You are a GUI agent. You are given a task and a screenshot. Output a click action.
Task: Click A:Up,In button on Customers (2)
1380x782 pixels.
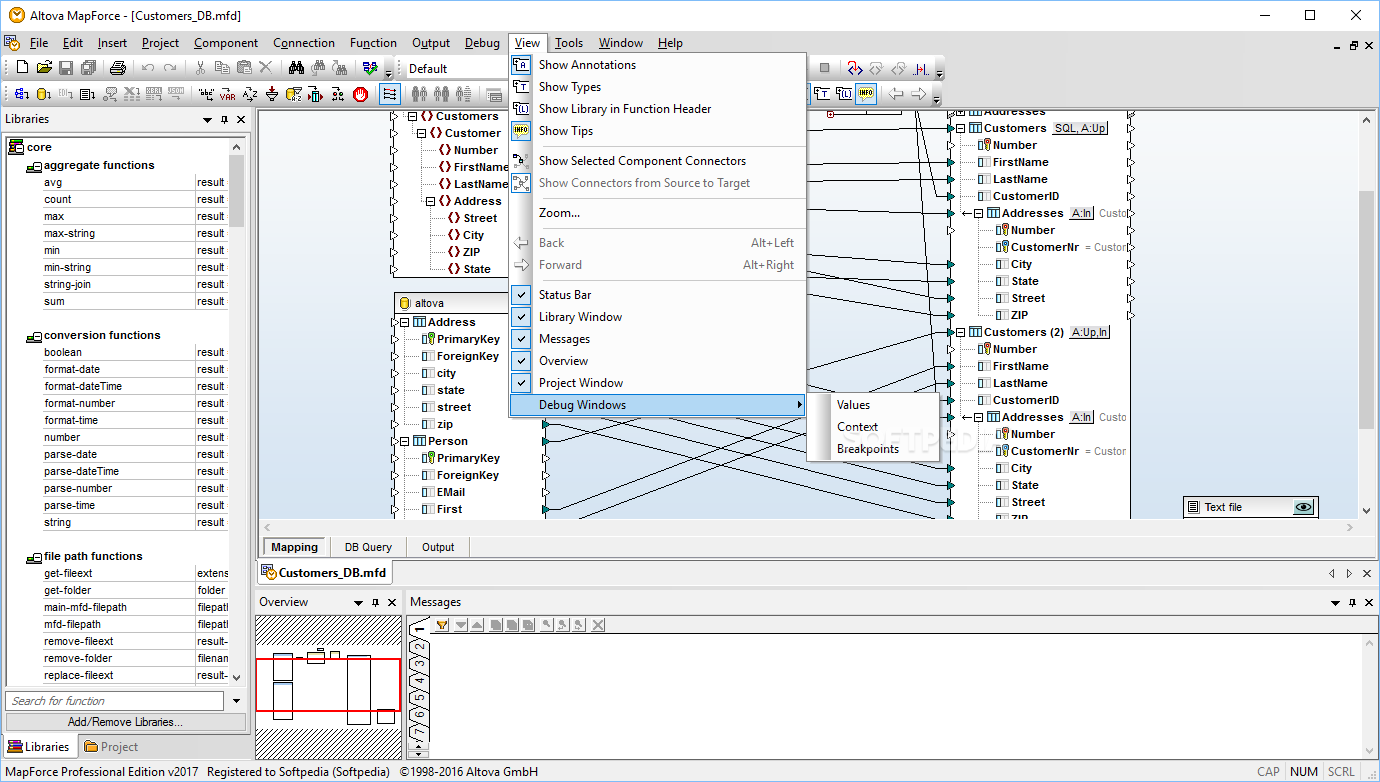coord(1089,332)
